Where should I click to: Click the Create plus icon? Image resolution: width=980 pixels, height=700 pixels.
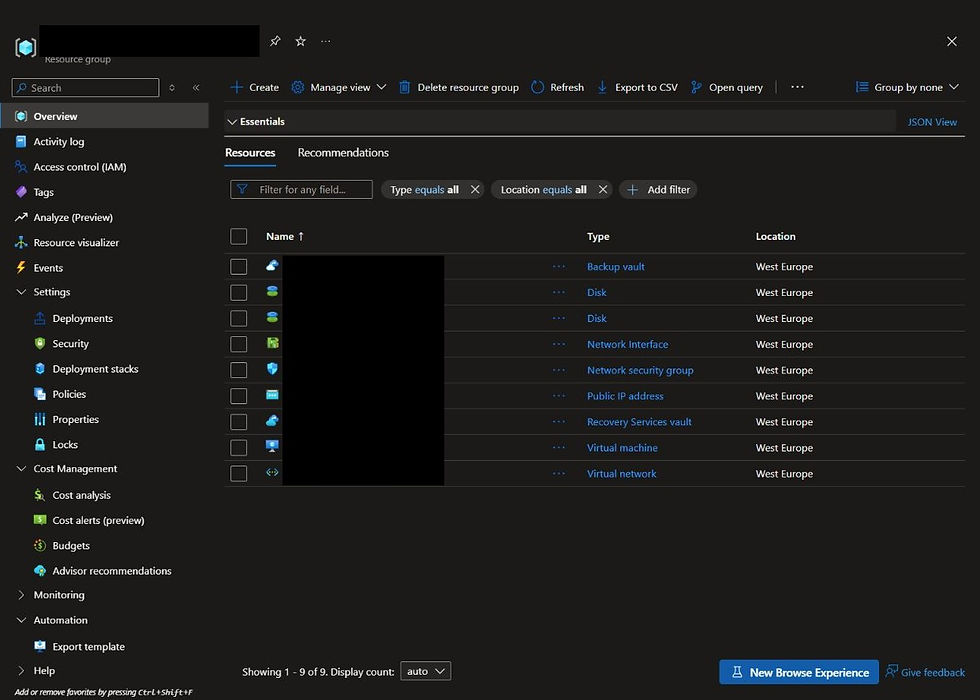point(236,88)
